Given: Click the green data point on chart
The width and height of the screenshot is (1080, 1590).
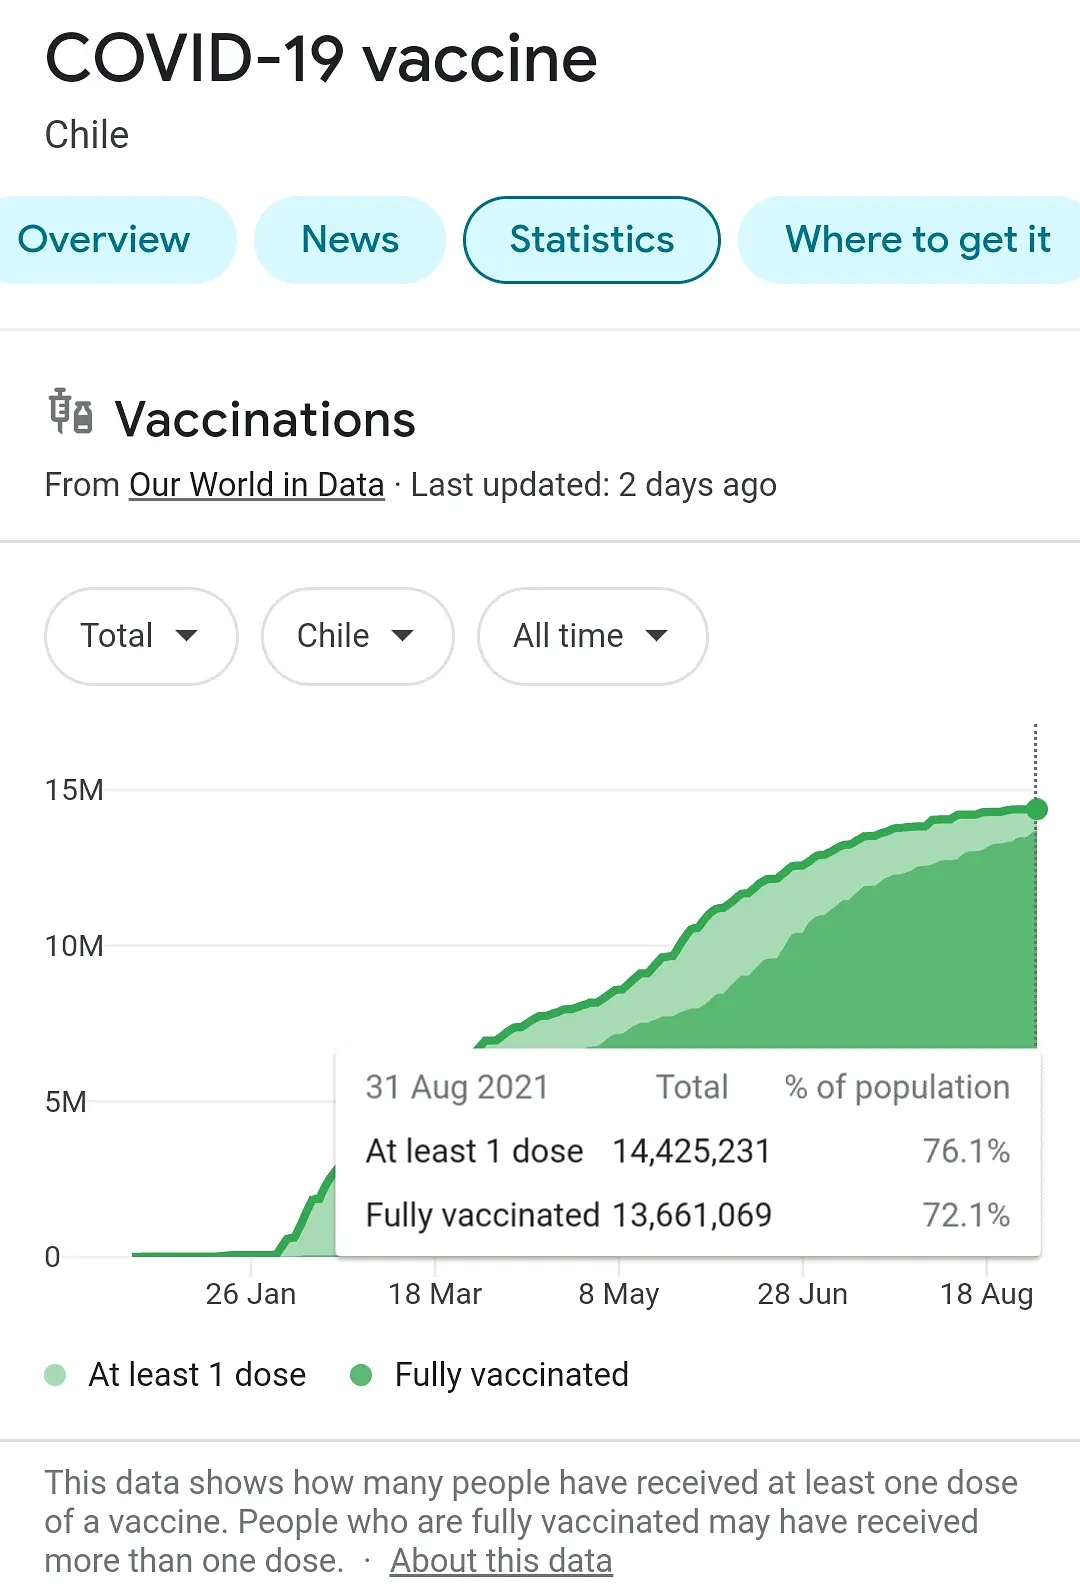Looking at the screenshot, I should (1037, 809).
